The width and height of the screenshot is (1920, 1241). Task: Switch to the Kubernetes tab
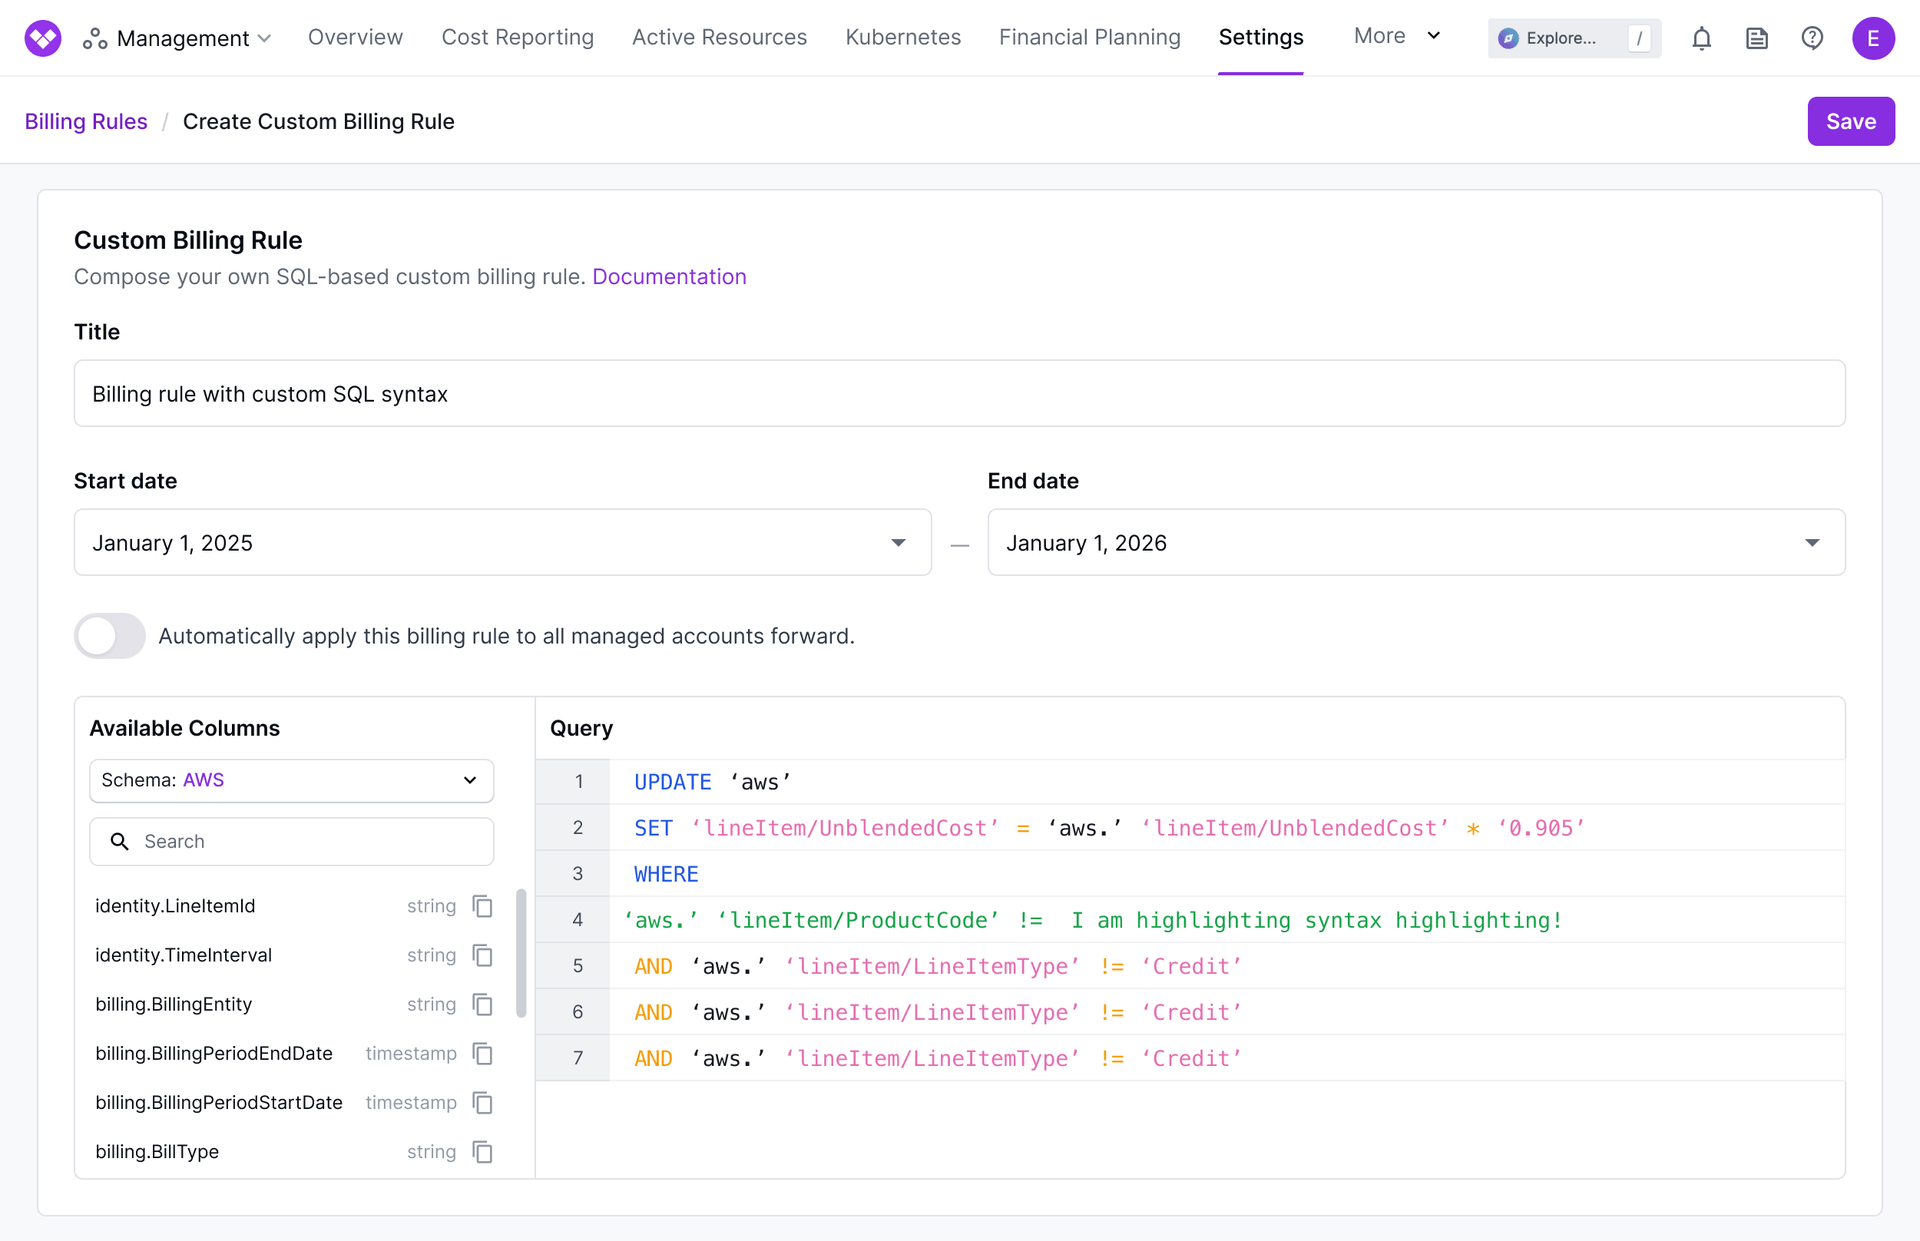point(902,37)
